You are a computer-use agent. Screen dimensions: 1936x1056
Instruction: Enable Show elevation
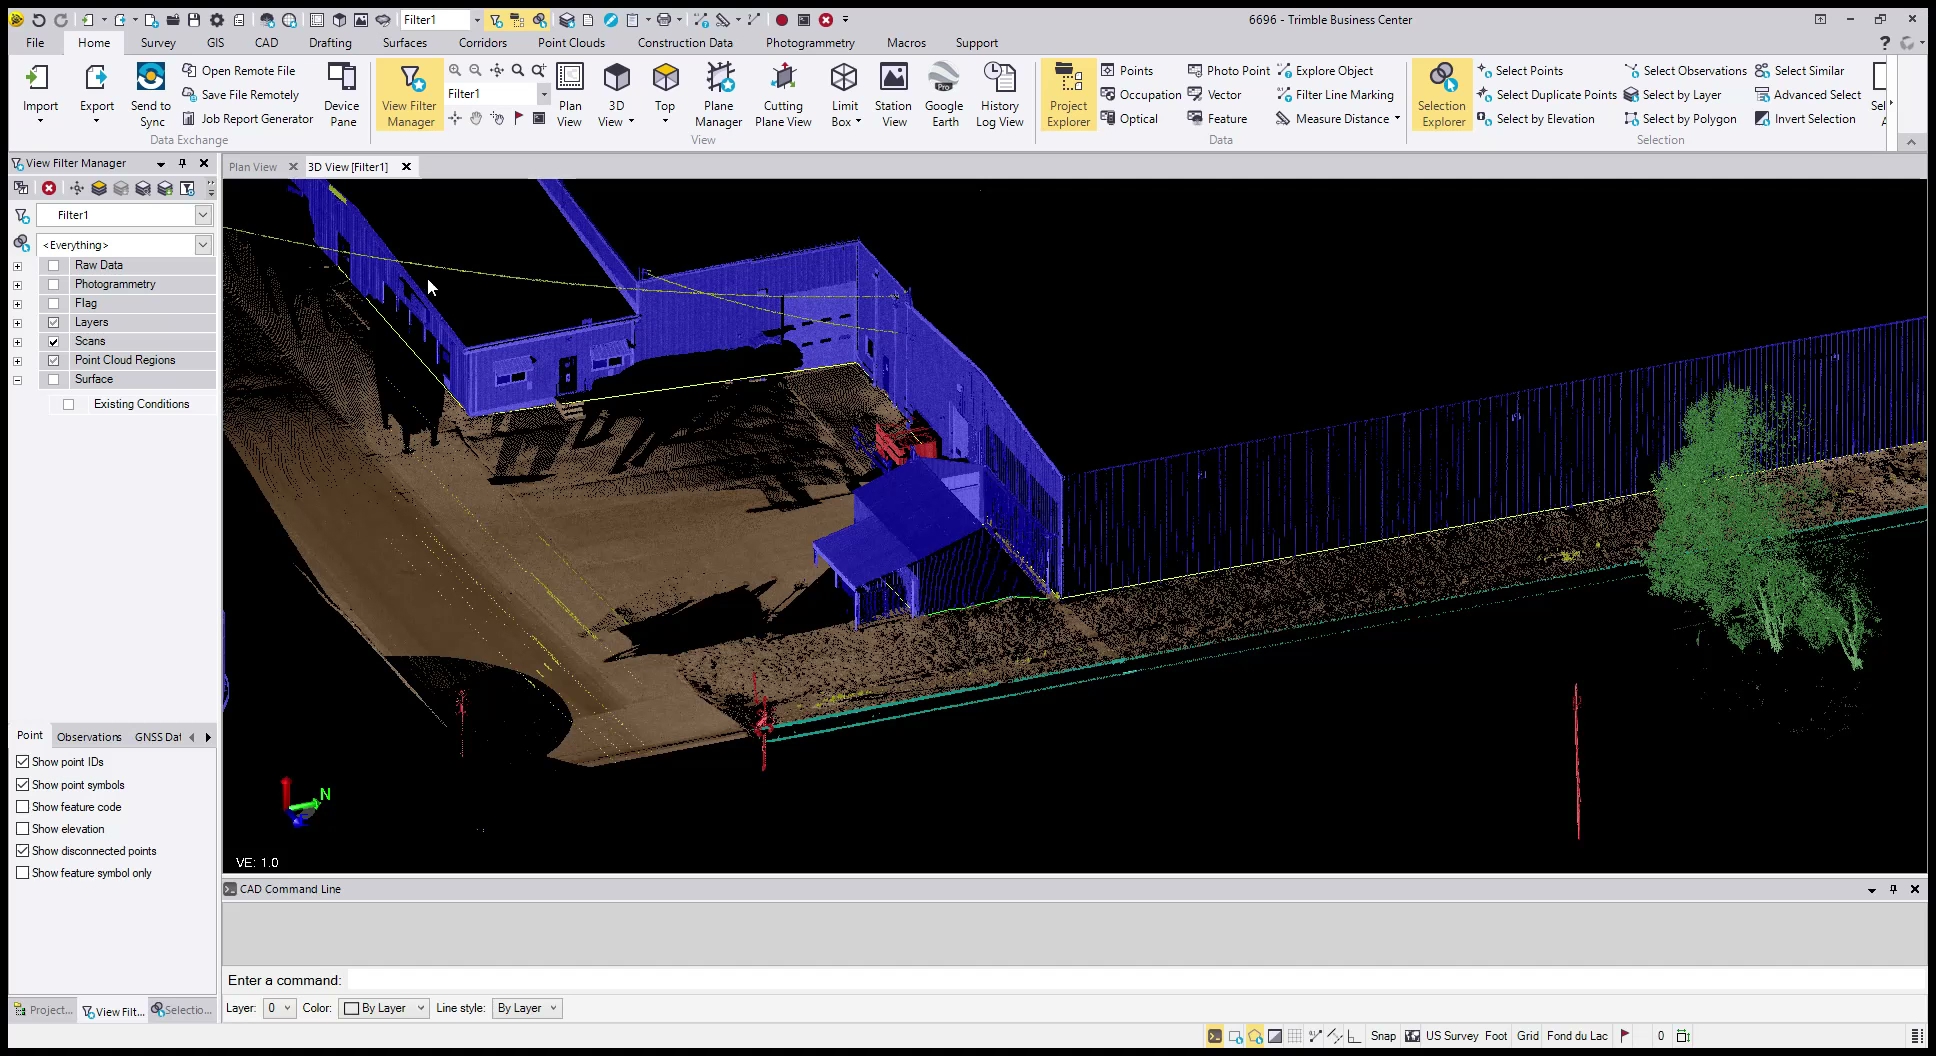23,829
